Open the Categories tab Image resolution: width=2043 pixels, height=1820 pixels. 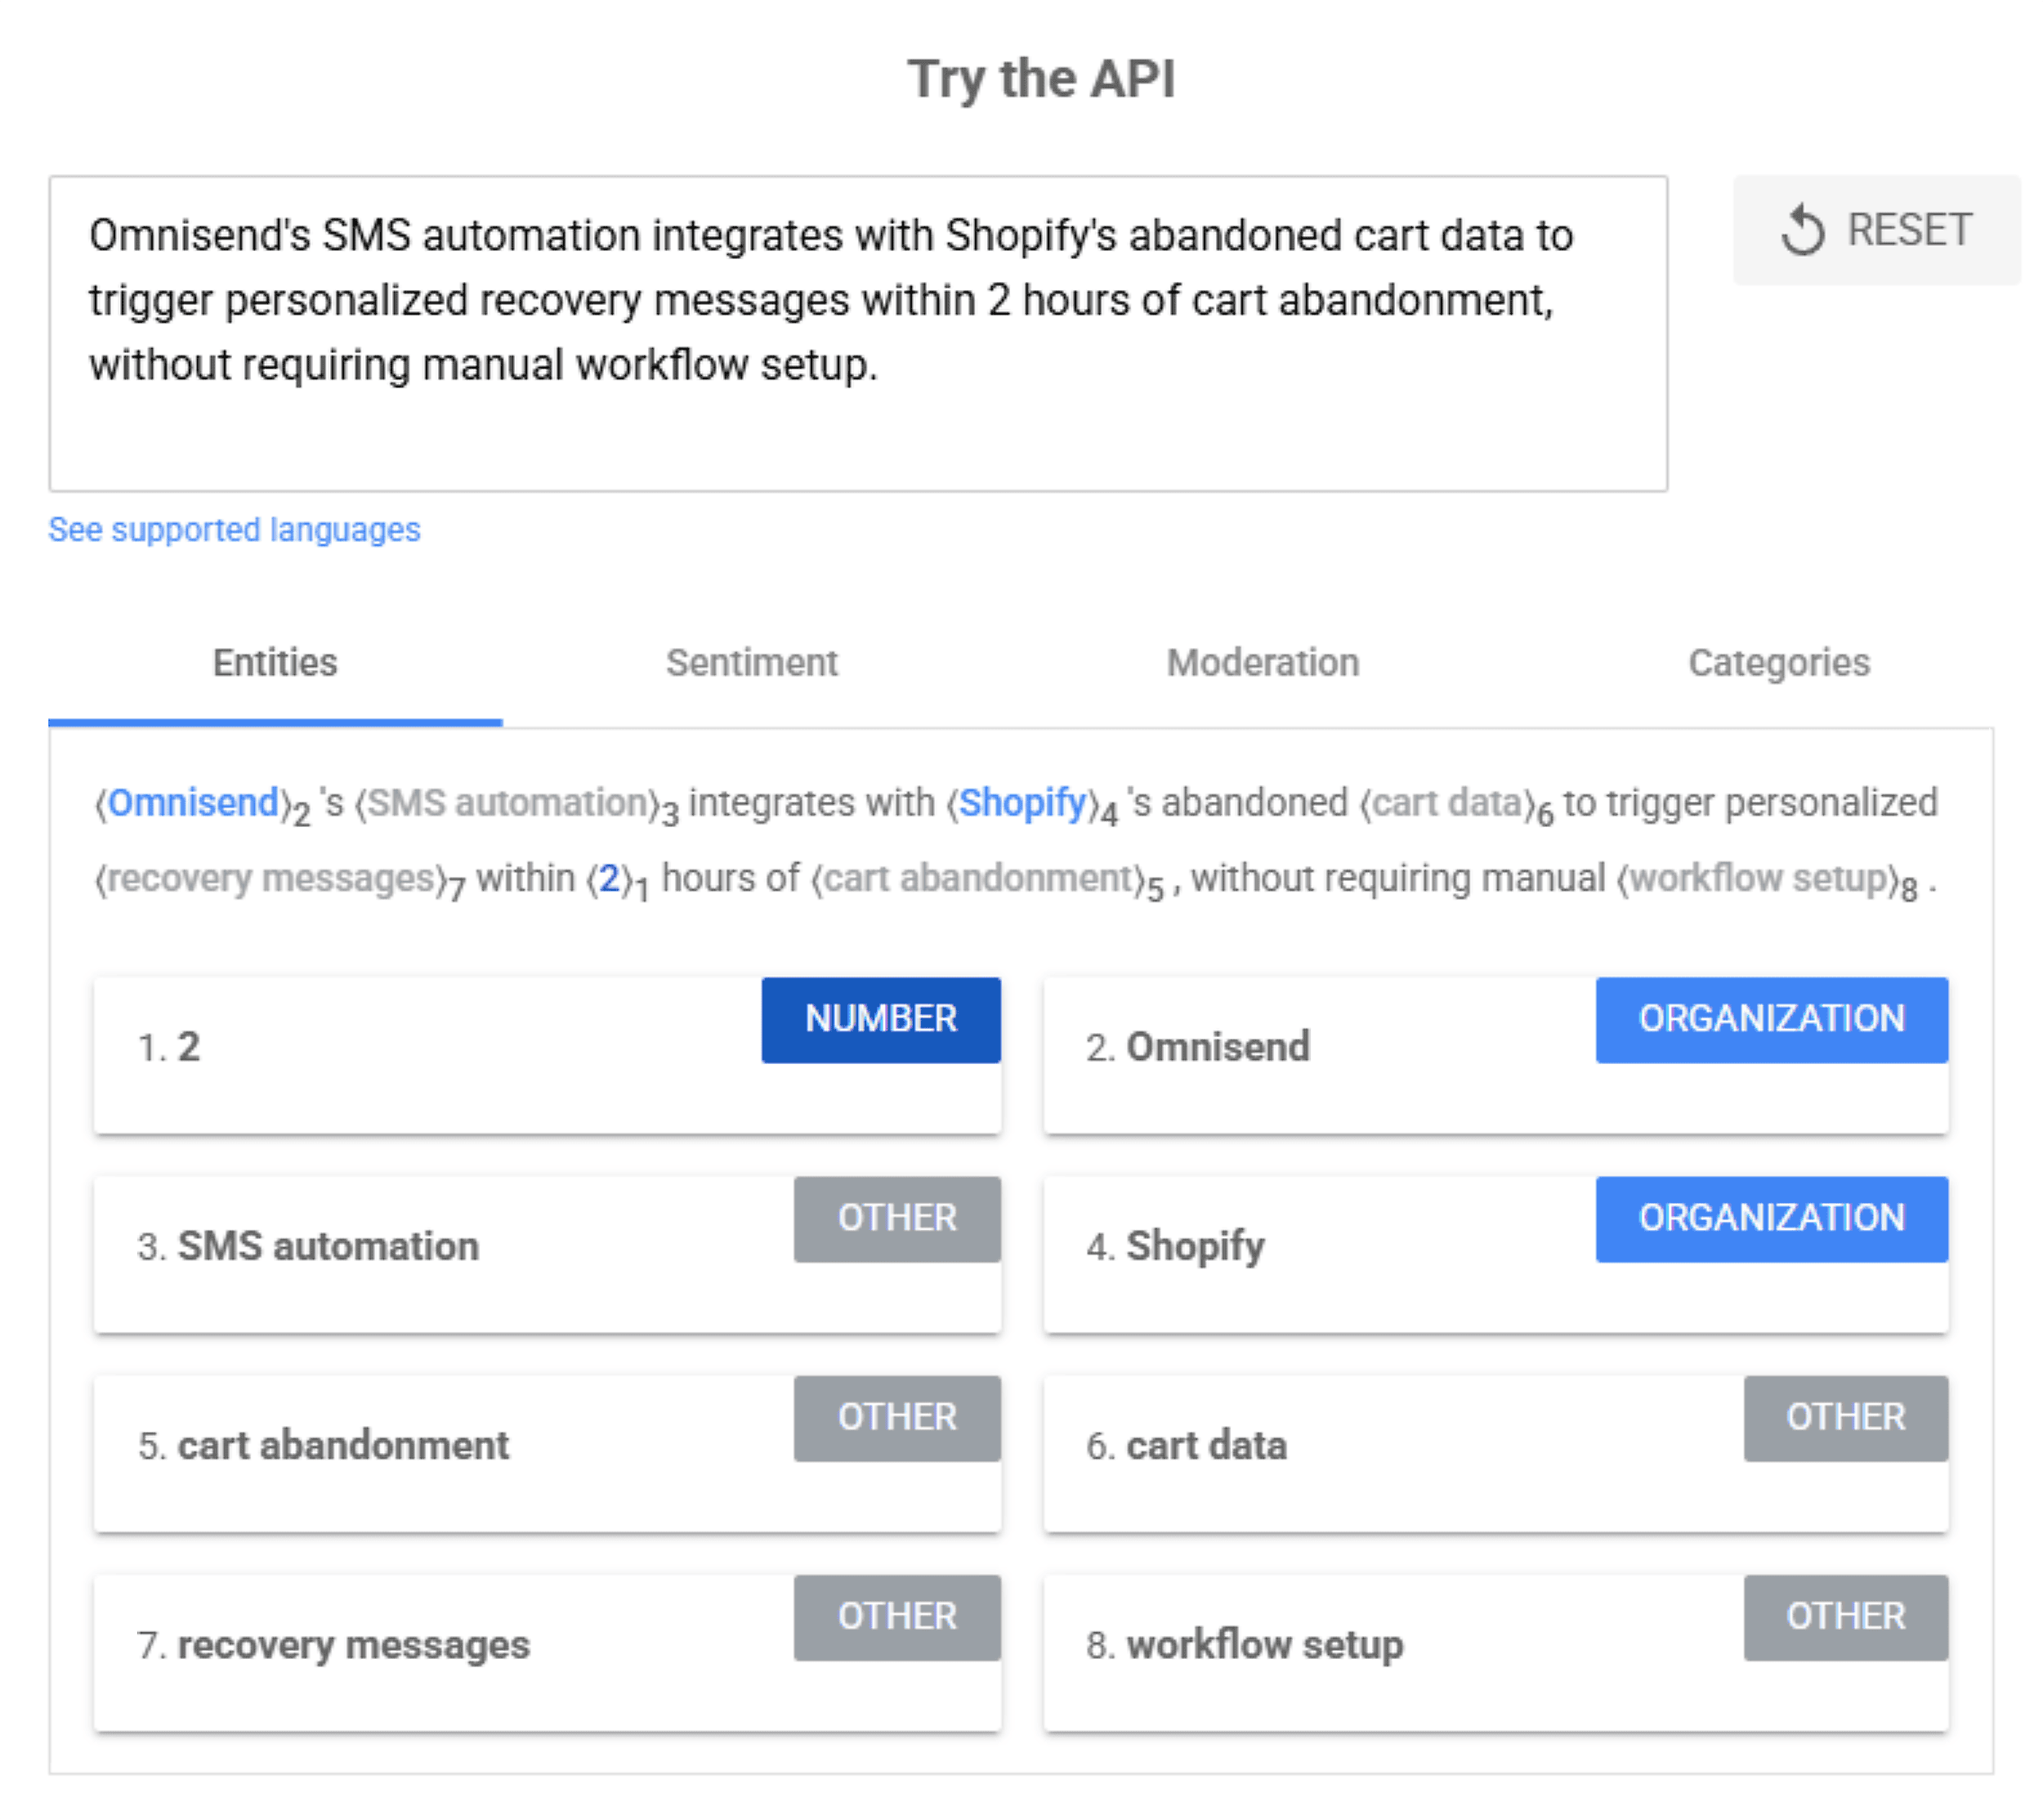(x=1778, y=662)
